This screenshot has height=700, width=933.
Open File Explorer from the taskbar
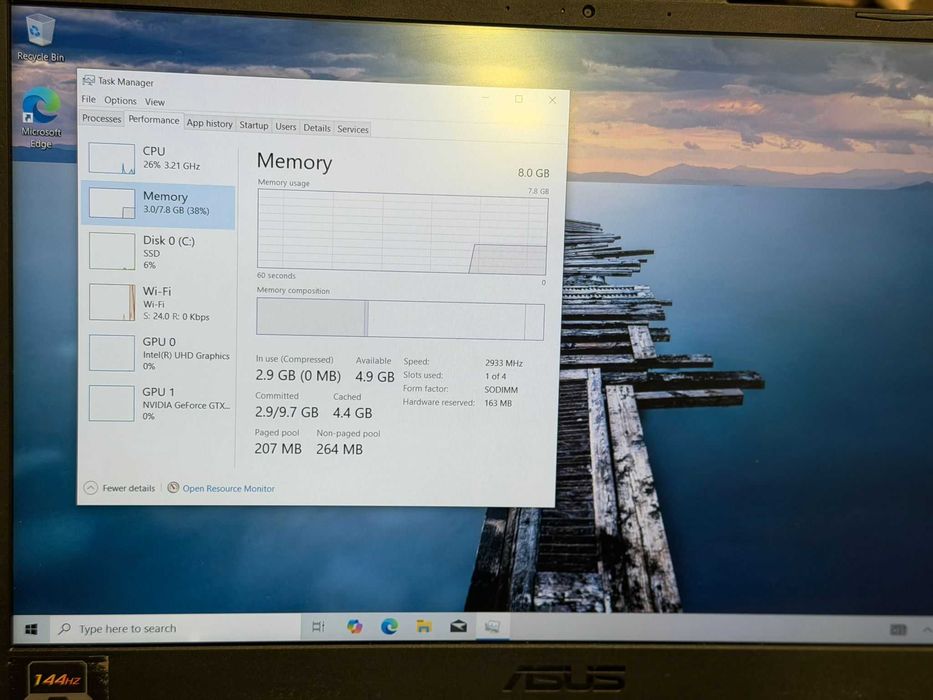[x=424, y=626]
